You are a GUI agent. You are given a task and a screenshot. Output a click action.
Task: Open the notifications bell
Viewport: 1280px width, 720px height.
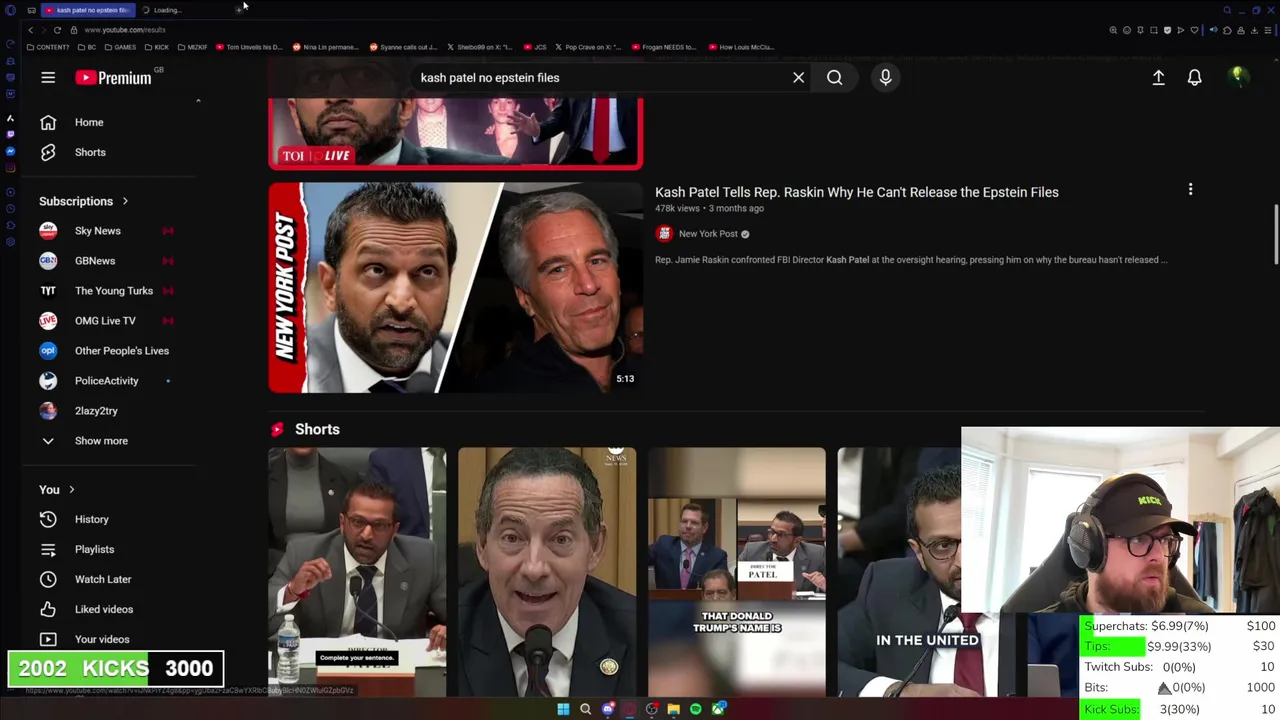pos(1194,78)
